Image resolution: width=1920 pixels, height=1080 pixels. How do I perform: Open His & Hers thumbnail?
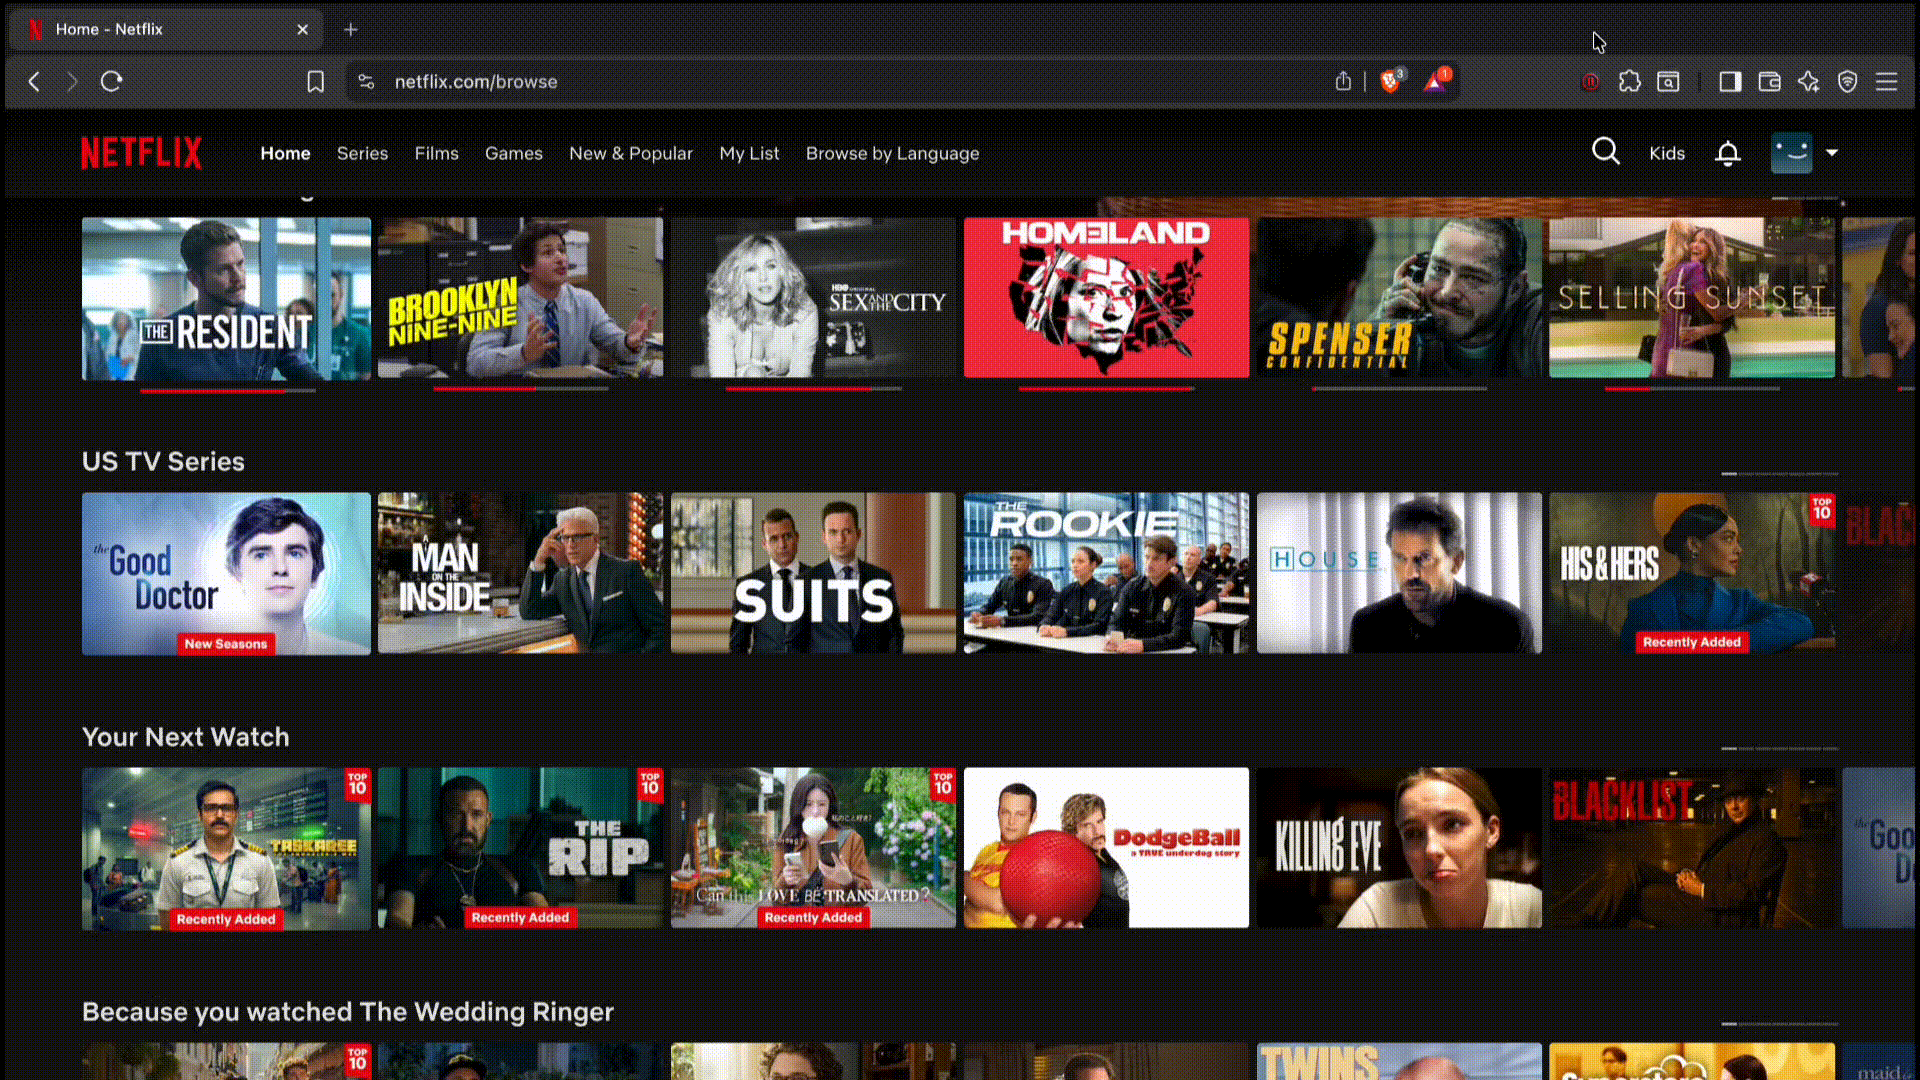point(1692,573)
